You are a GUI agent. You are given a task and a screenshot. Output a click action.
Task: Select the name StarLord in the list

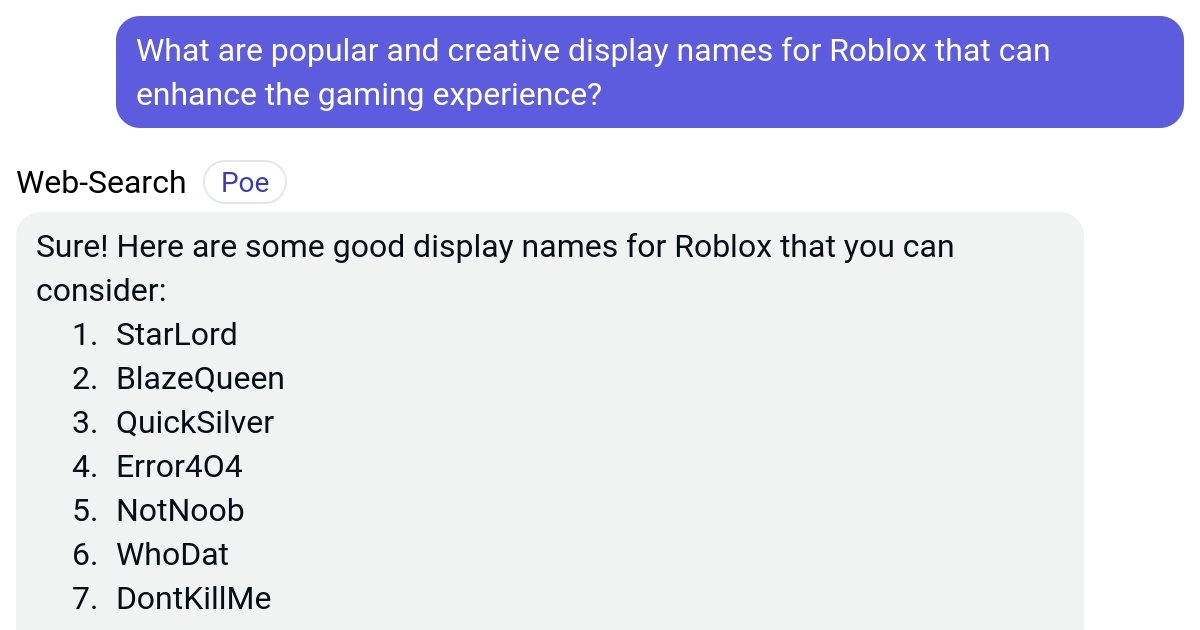[177, 334]
